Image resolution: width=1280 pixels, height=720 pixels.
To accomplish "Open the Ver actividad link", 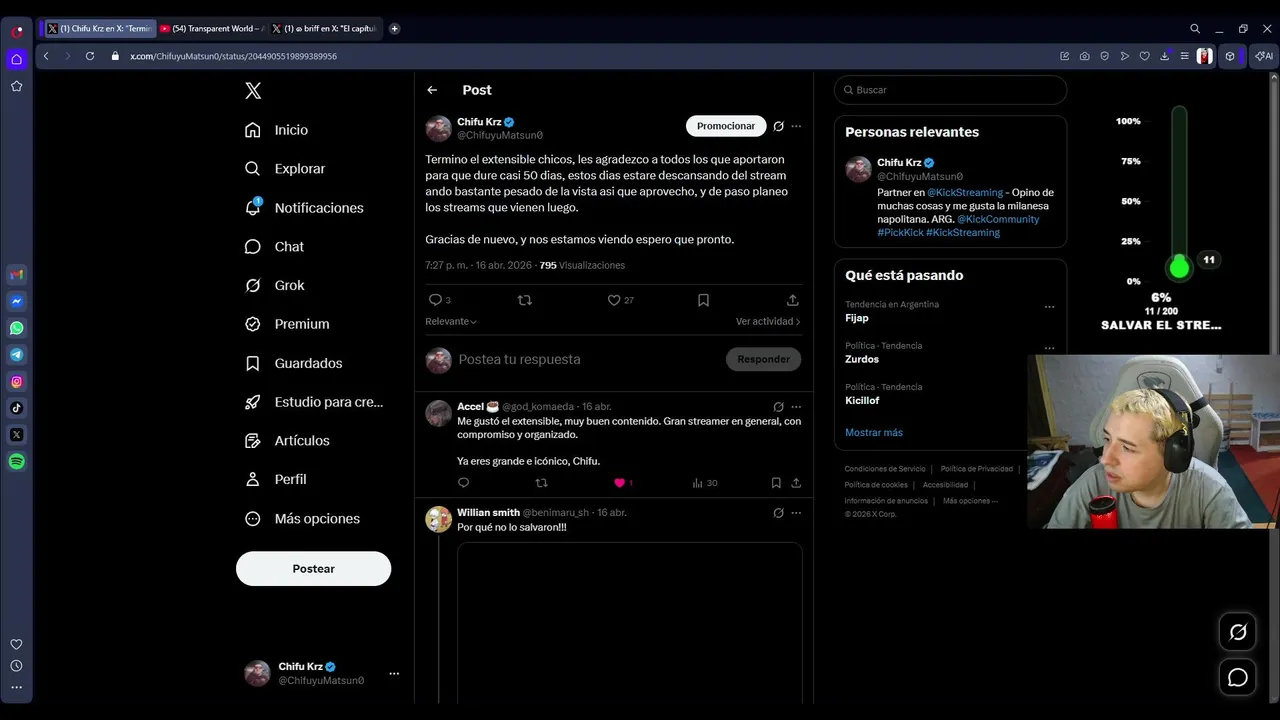I will click(768, 321).
